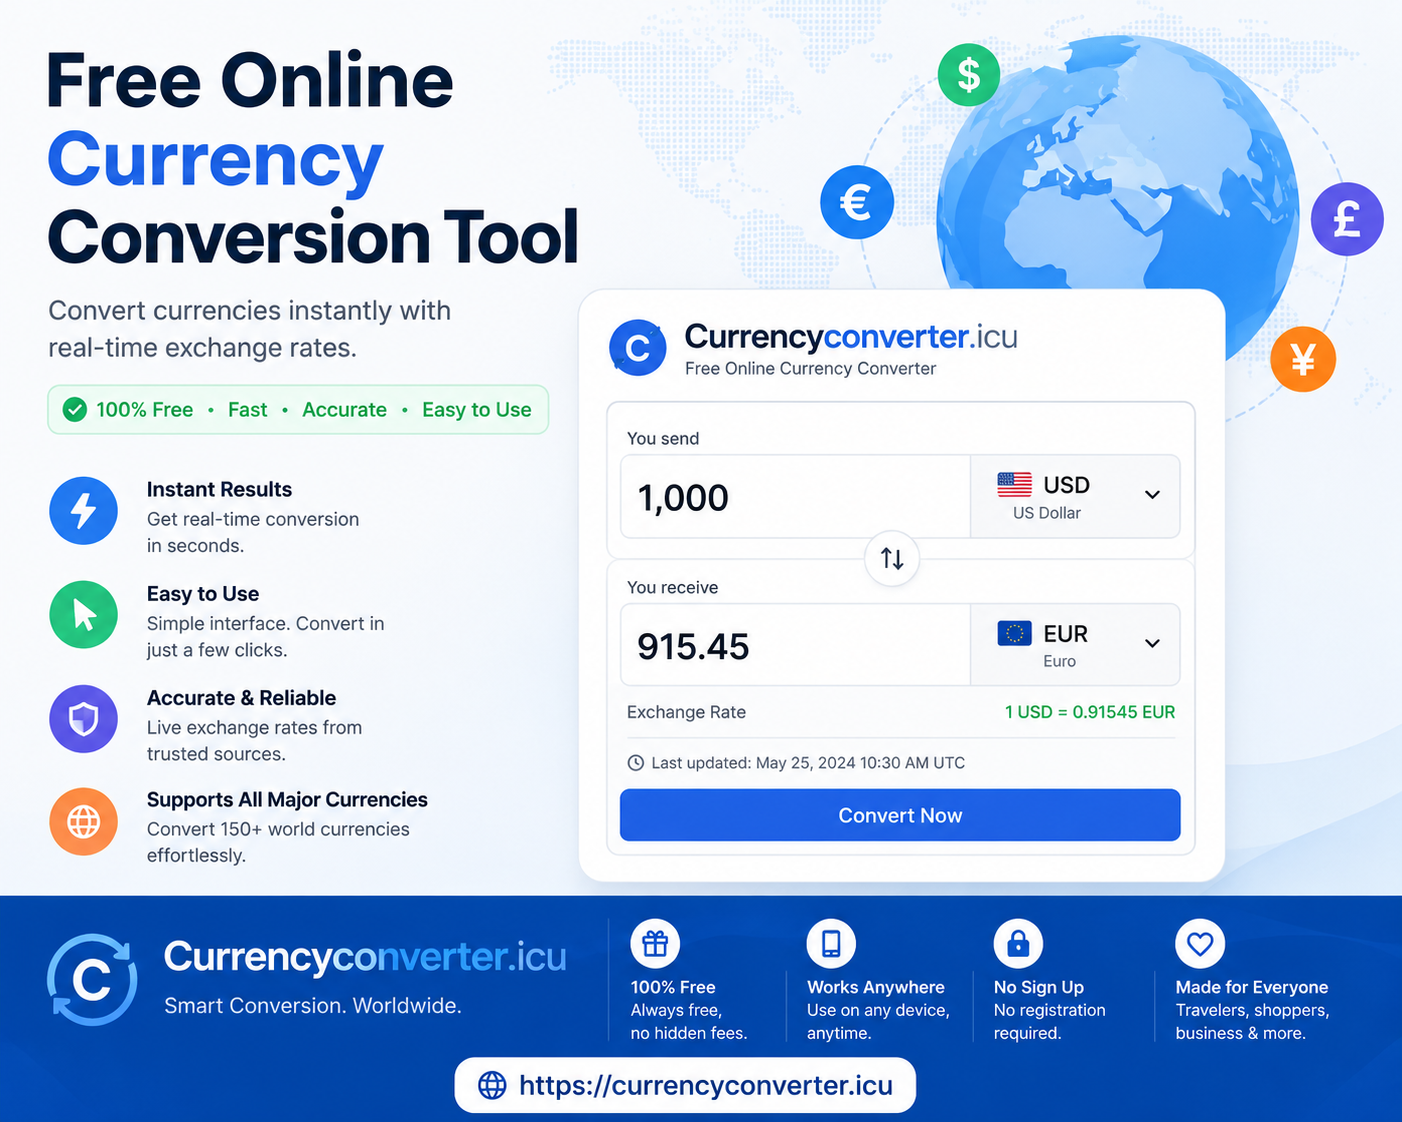The image size is (1402, 1122).
Task: Click the padlock No Sign Up icon
Action: [x=1018, y=943]
